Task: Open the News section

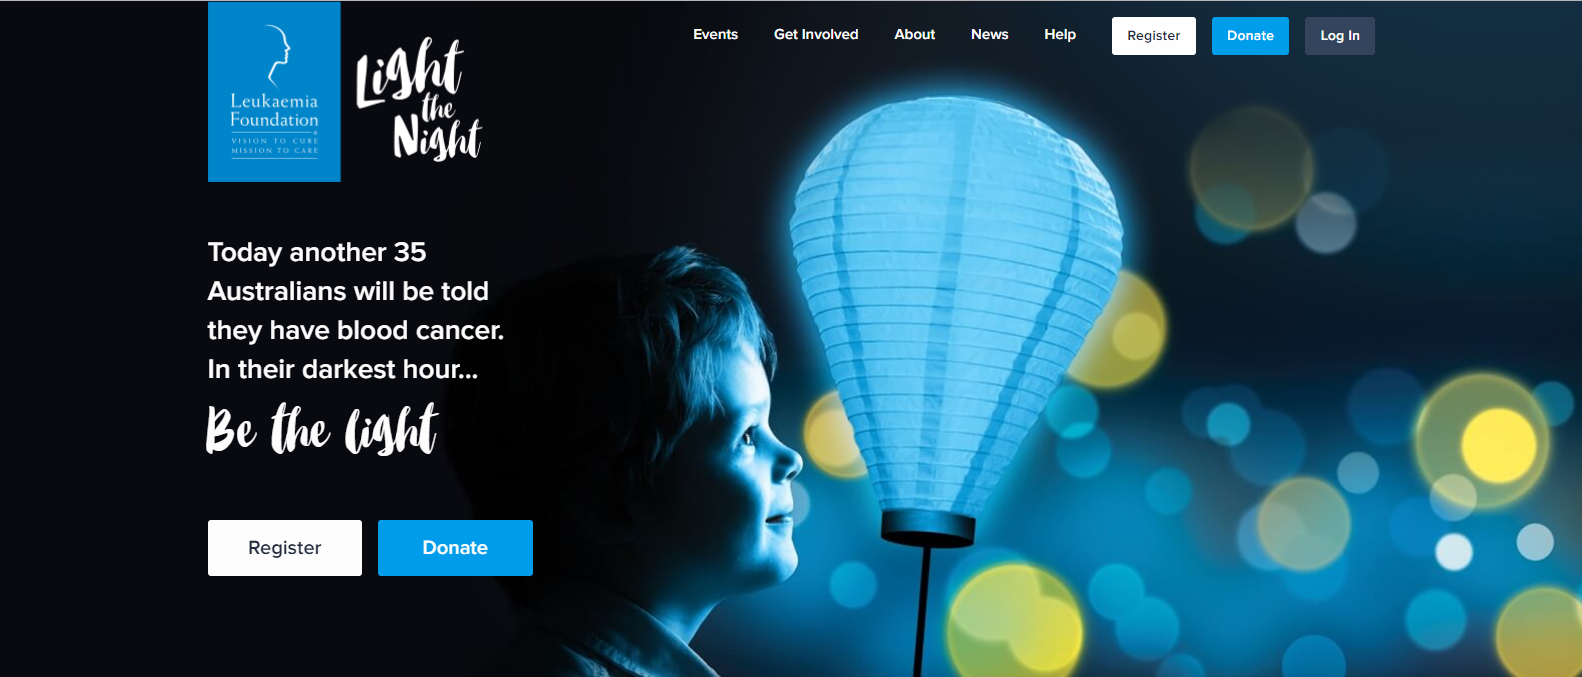Action: pyautogui.click(x=989, y=34)
